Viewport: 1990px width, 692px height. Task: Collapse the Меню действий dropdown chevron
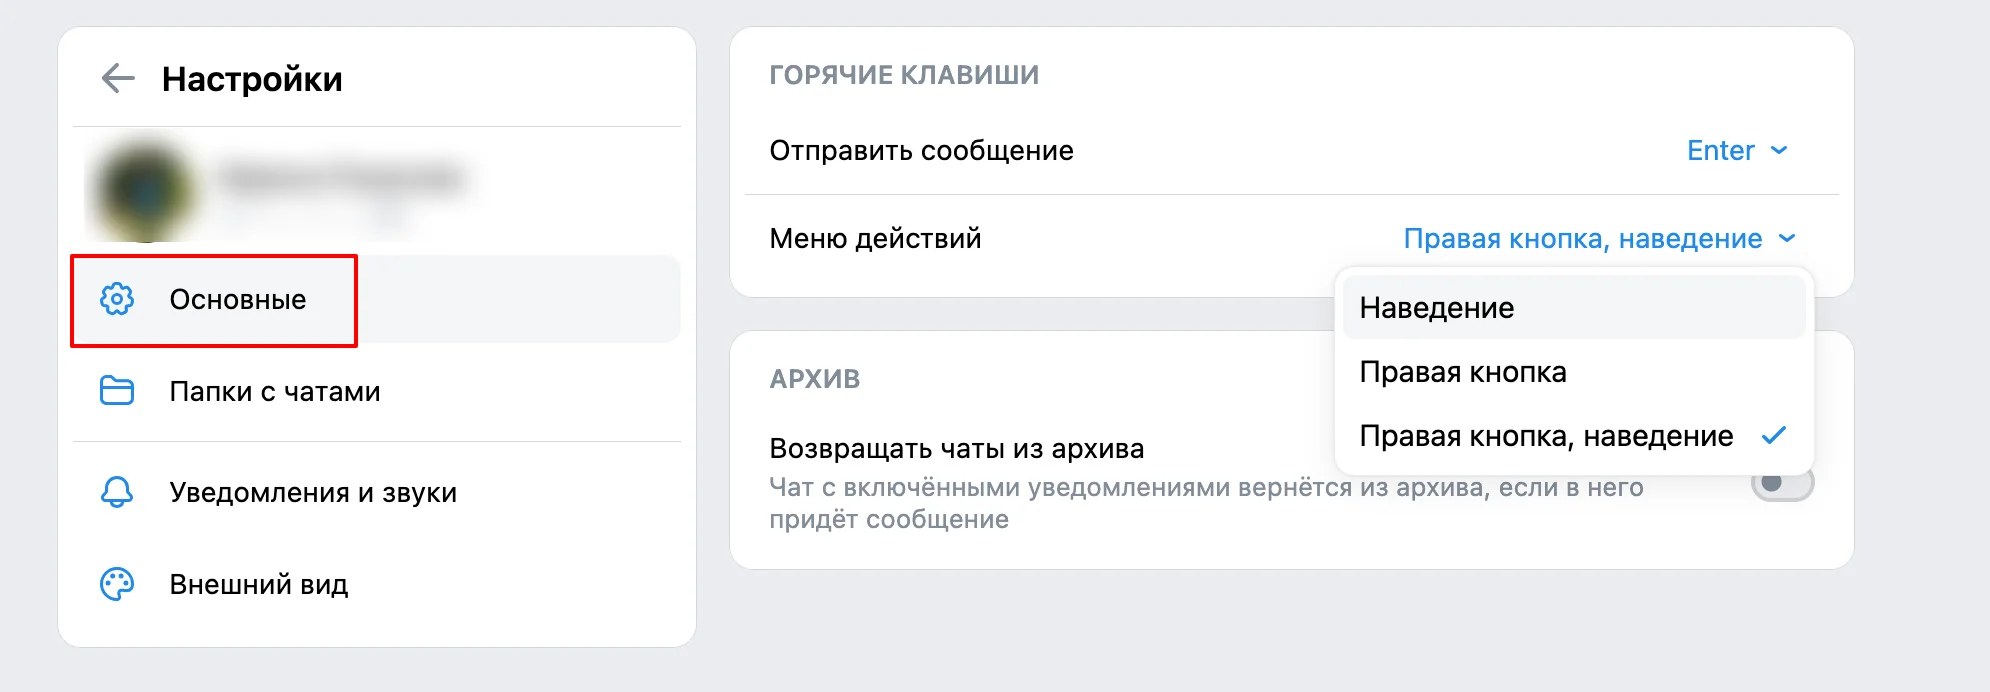[1787, 238]
